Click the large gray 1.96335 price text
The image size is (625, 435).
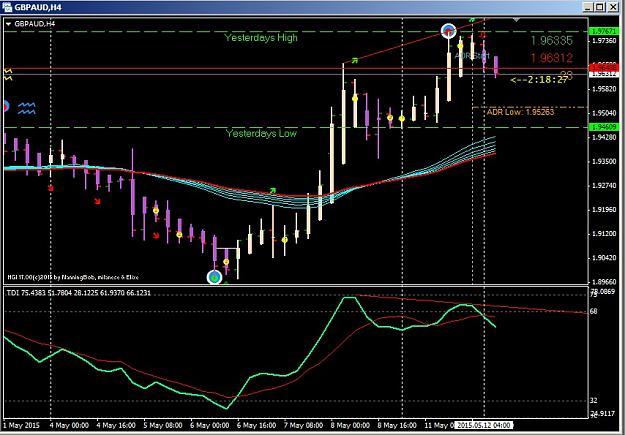552,40
